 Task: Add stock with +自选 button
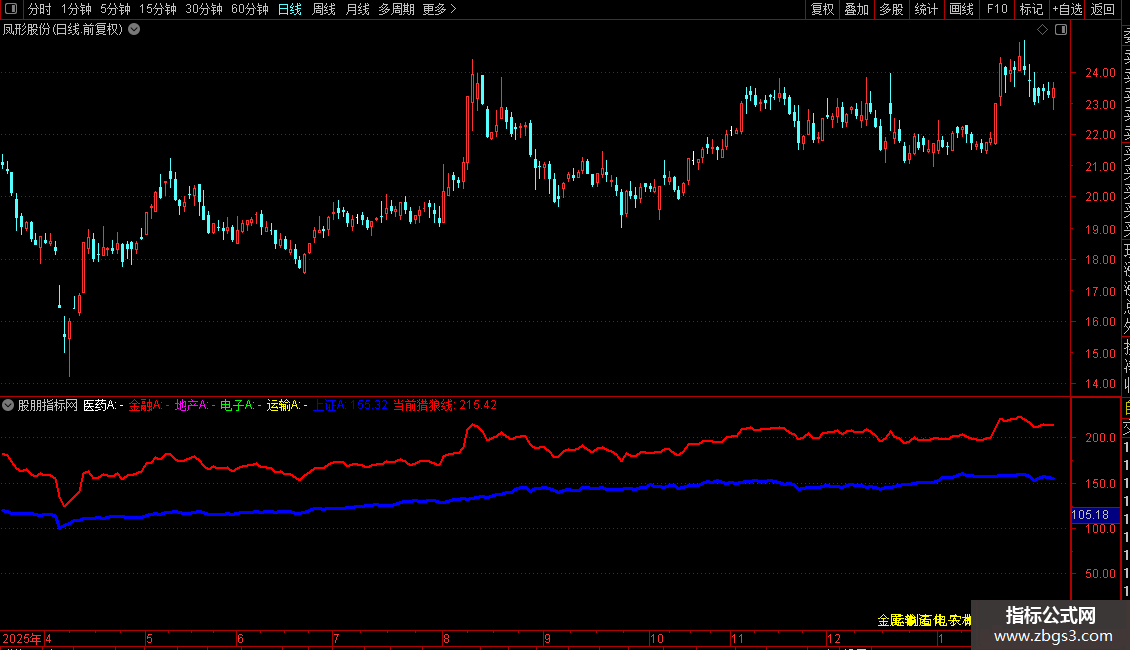[1067, 9]
